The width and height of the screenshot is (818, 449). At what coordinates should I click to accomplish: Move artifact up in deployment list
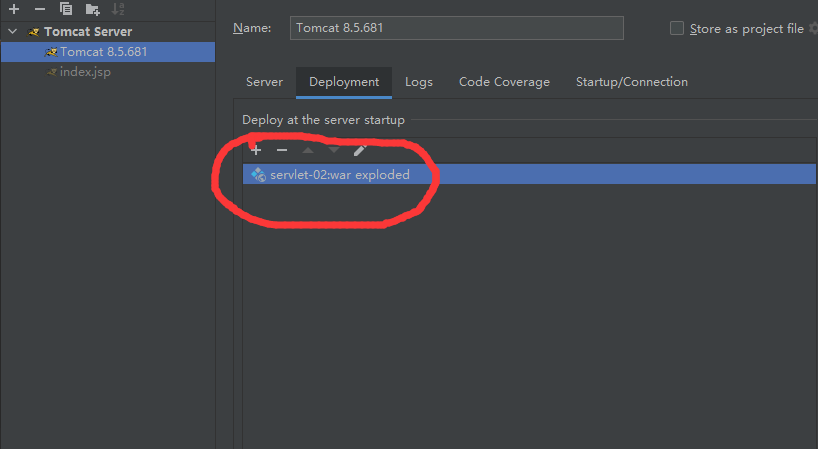click(x=308, y=150)
